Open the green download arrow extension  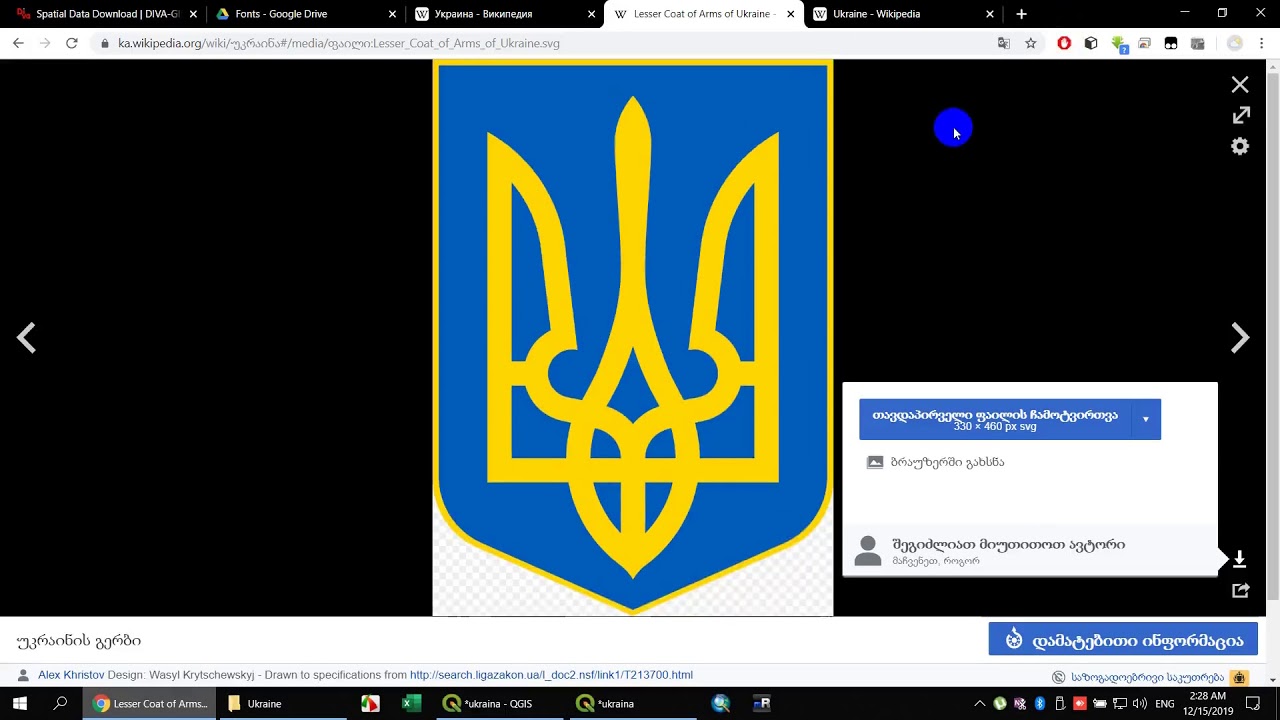[x=1118, y=43]
